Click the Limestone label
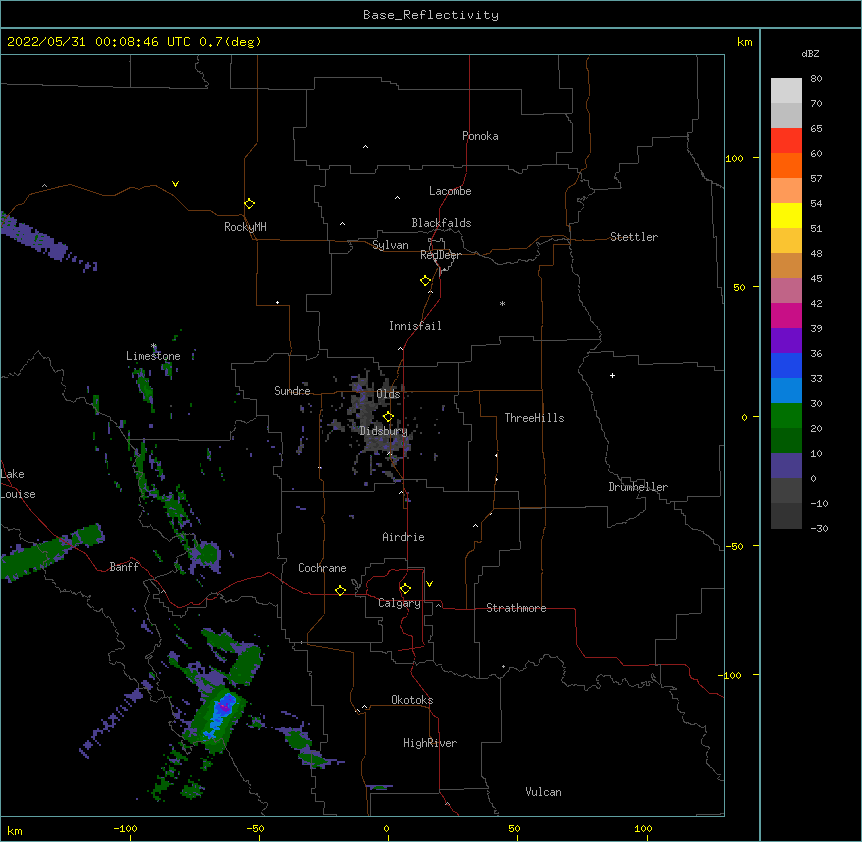862x842 pixels. tap(153, 356)
